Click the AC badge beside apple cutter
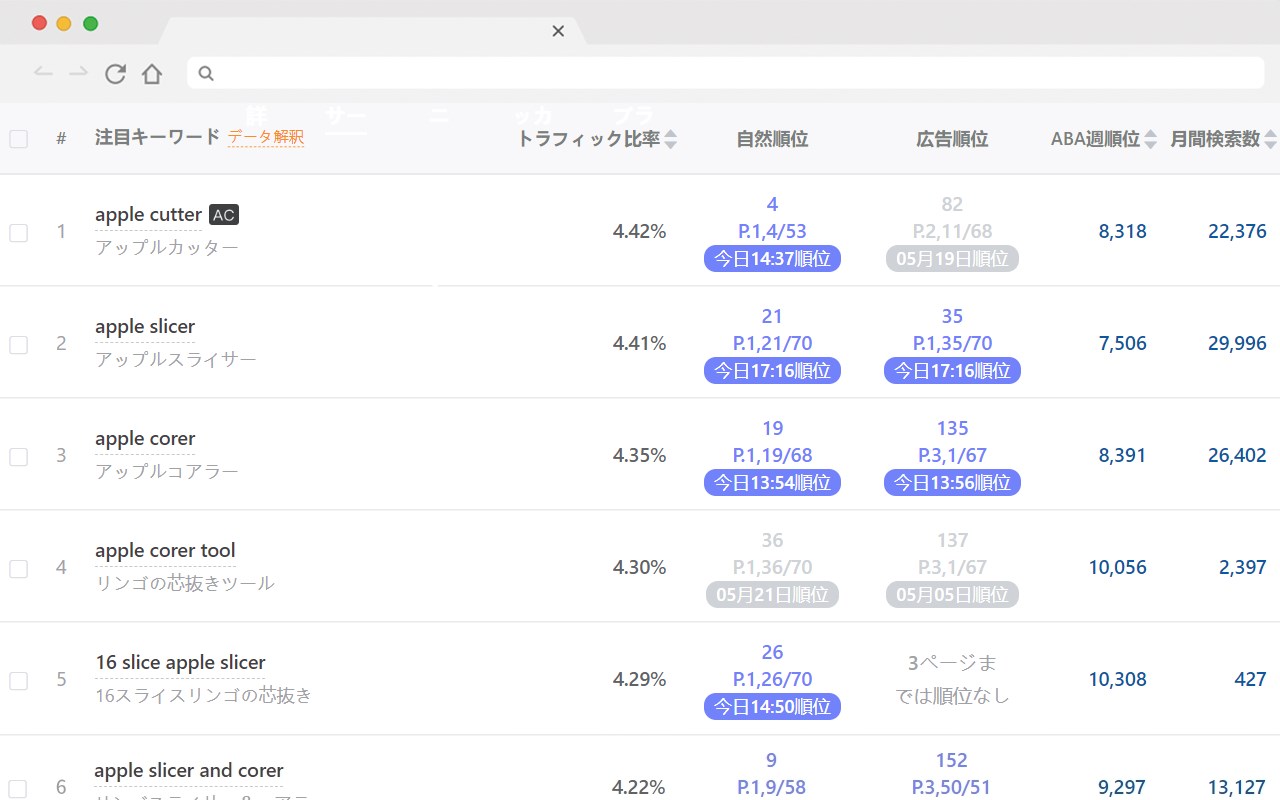This screenshot has width=1280, height=800. click(x=223, y=215)
